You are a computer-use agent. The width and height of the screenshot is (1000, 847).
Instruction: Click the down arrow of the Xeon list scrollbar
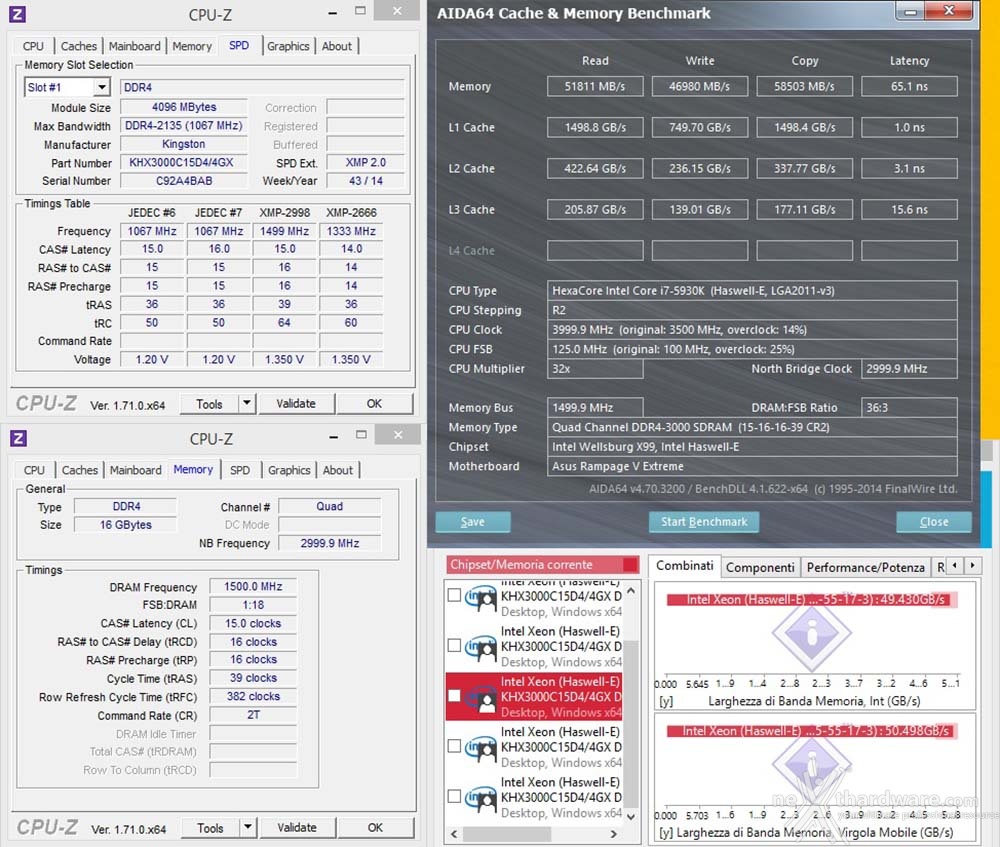(x=631, y=816)
